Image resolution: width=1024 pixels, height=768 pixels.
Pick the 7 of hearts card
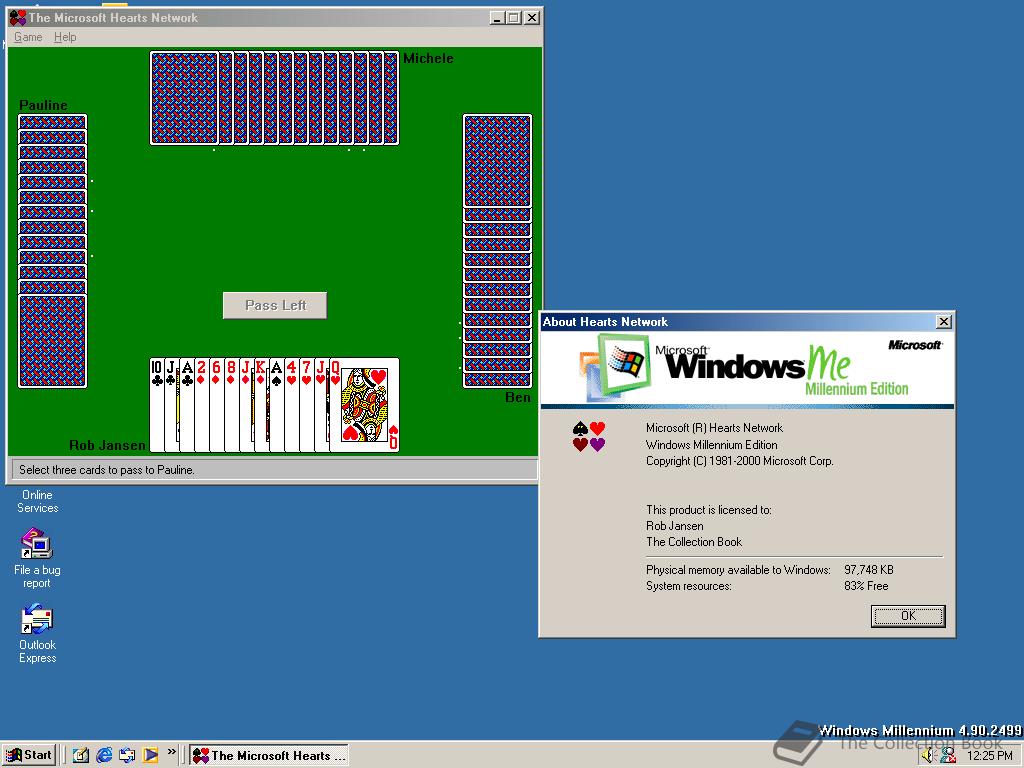[x=307, y=405]
